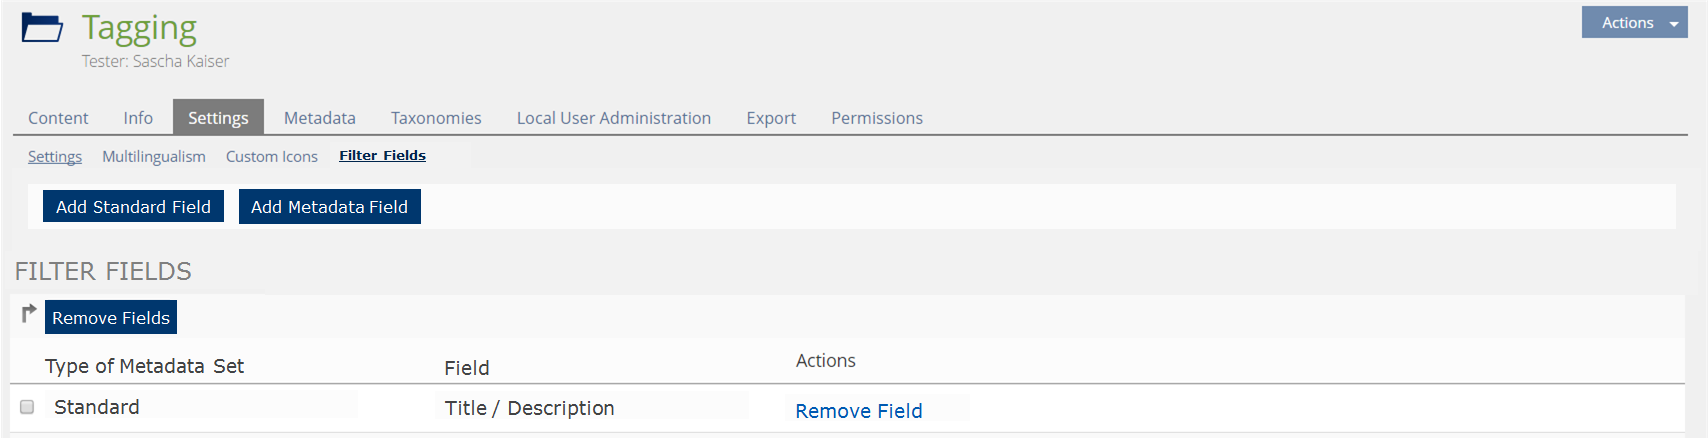Select the Settings tab

[218, 118]
